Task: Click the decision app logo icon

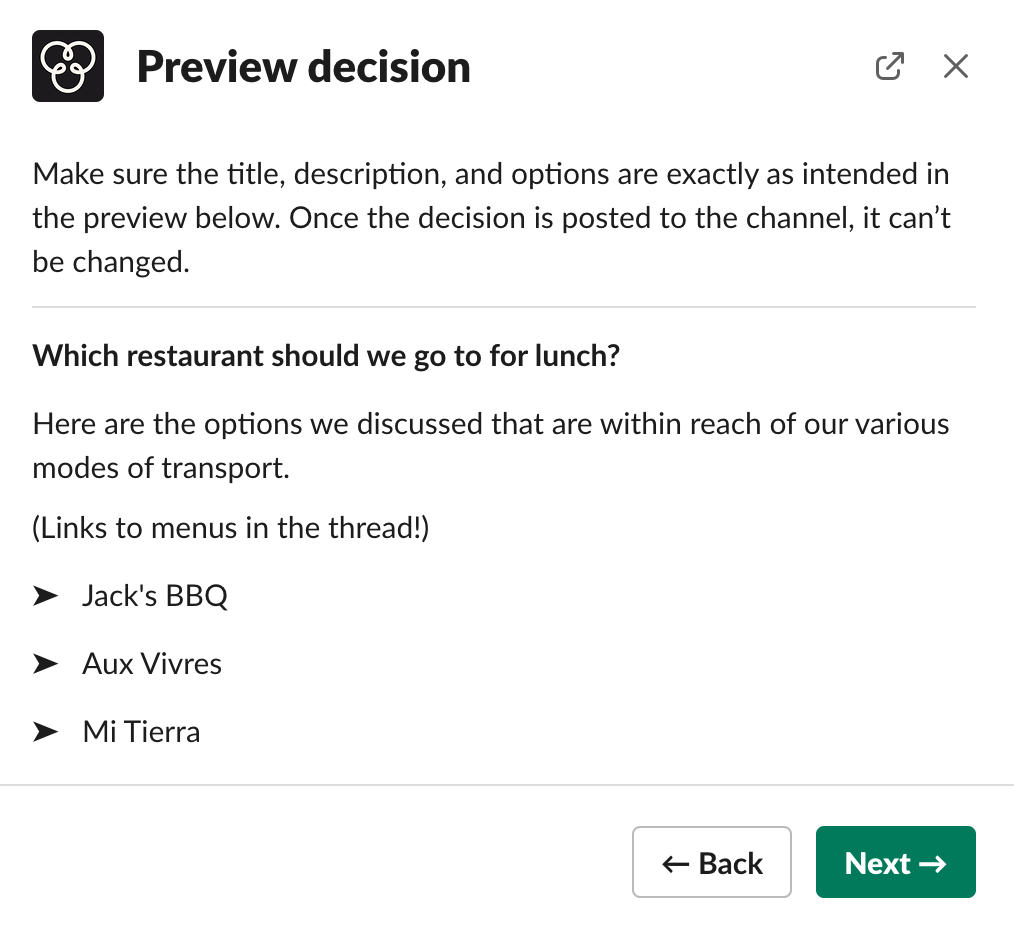Action: pos(67,65)
